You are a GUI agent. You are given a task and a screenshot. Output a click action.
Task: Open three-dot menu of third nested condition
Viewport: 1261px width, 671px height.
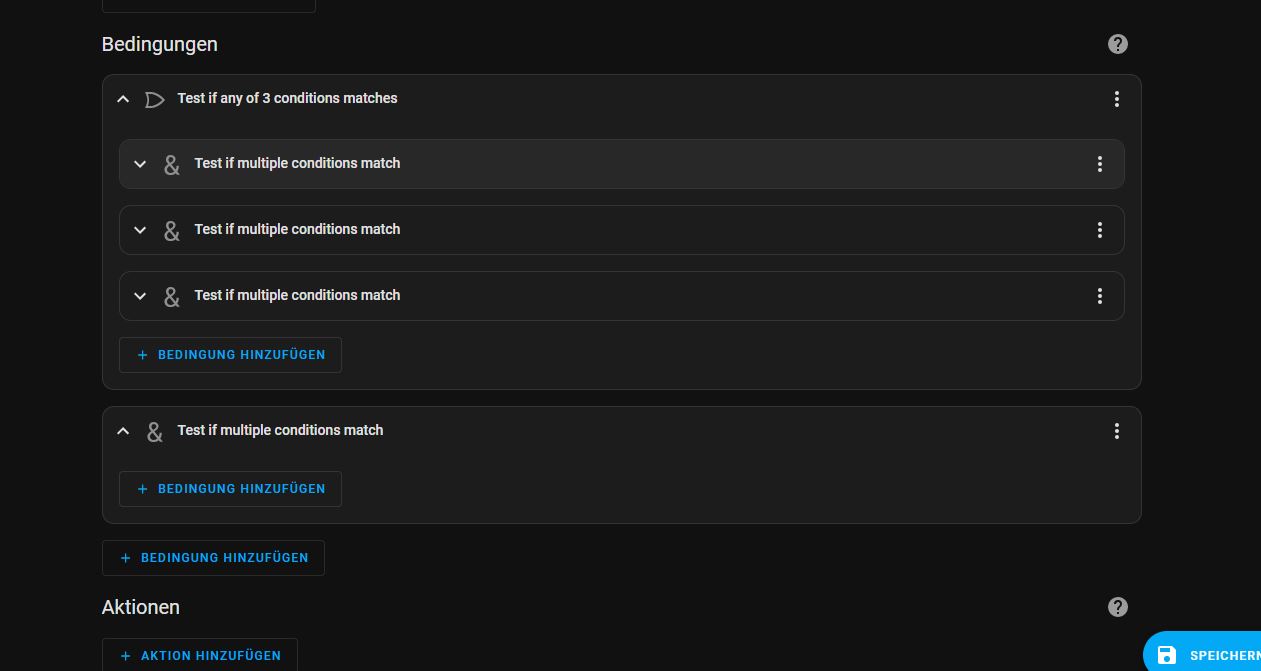coord(1100,296)
